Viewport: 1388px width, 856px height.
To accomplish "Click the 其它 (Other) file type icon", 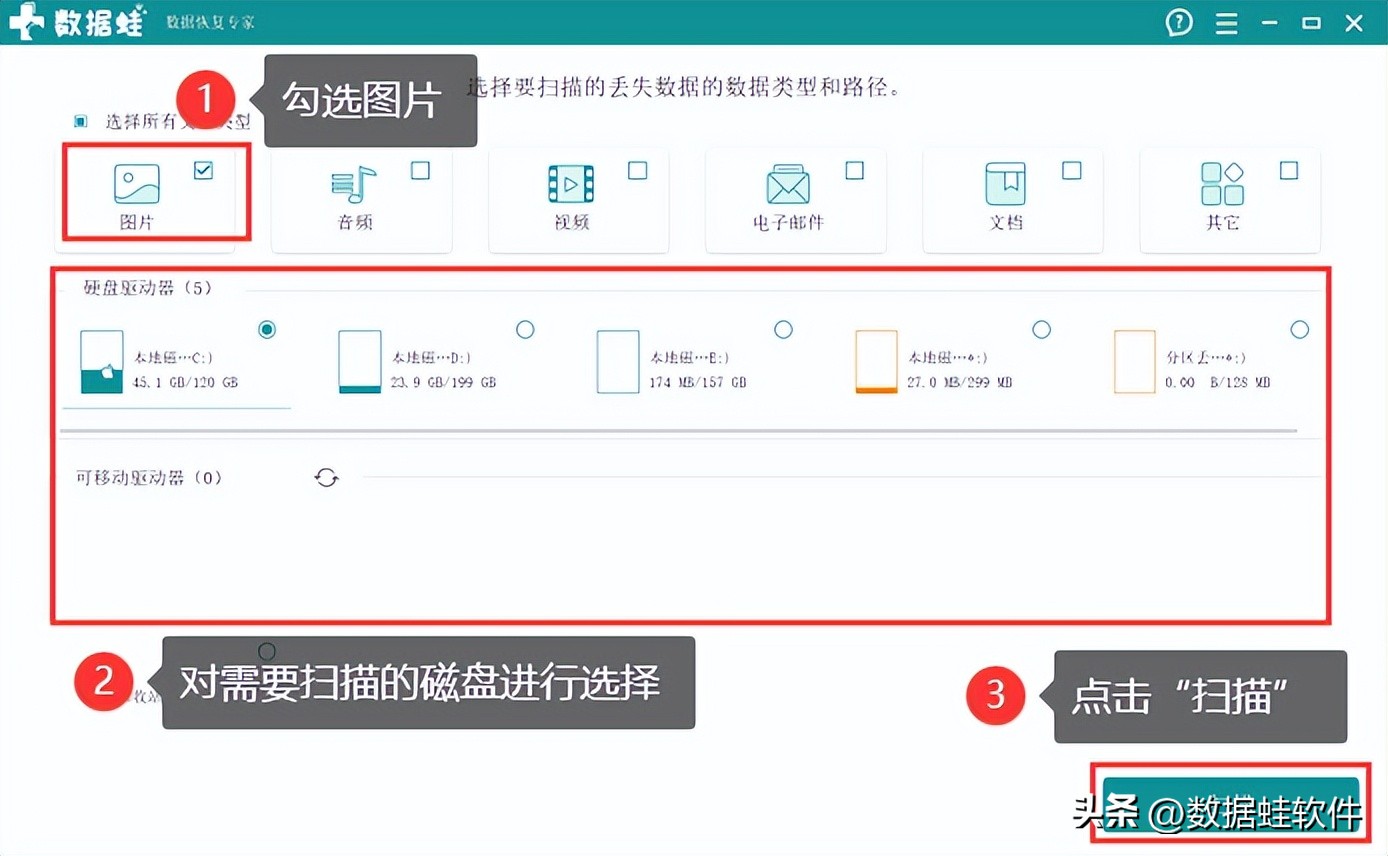I will [x=1221, y=184].
